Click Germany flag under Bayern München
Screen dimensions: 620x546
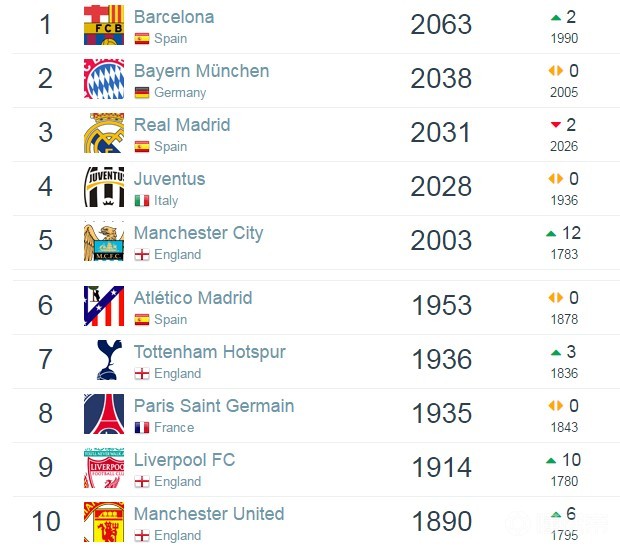[142, 93]
